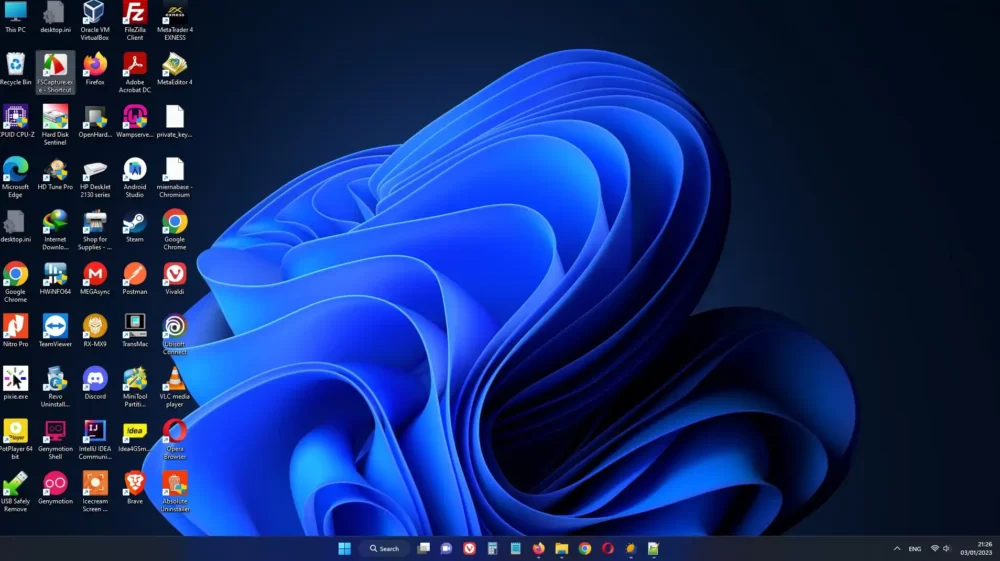Select the Revo Uninstaller desktop icon

click(55, 387)
